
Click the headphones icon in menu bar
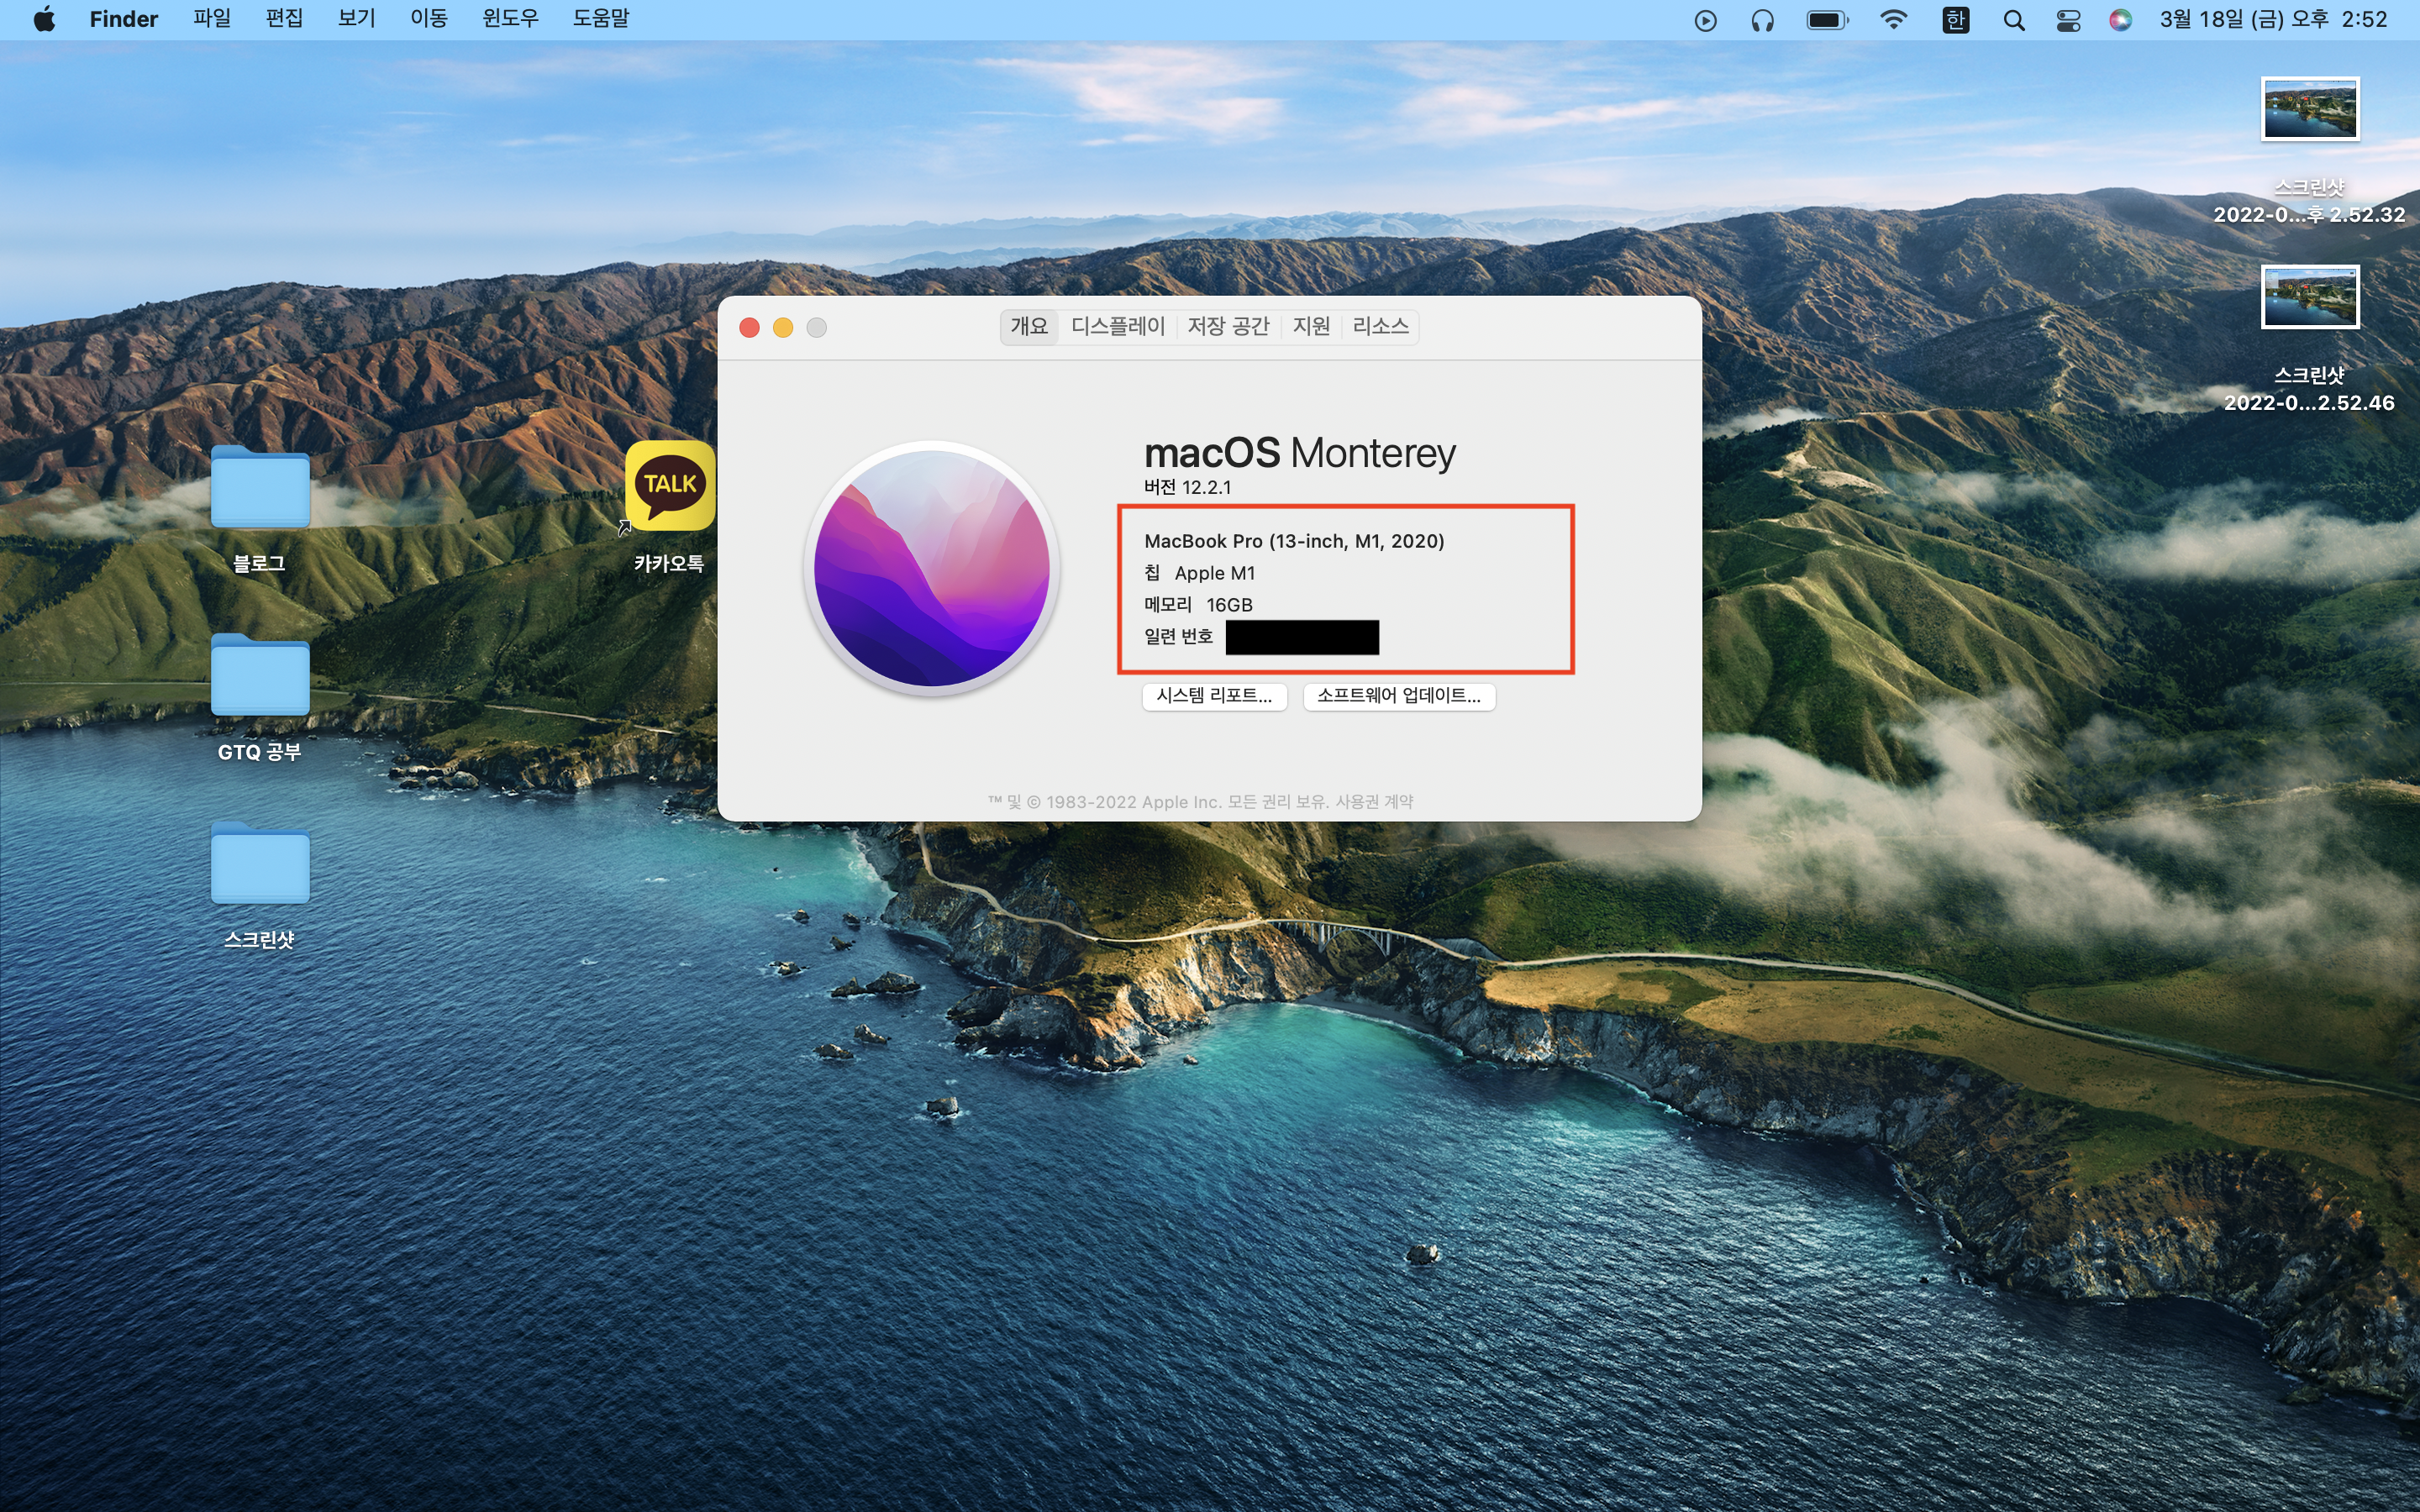click(1762, 20)
